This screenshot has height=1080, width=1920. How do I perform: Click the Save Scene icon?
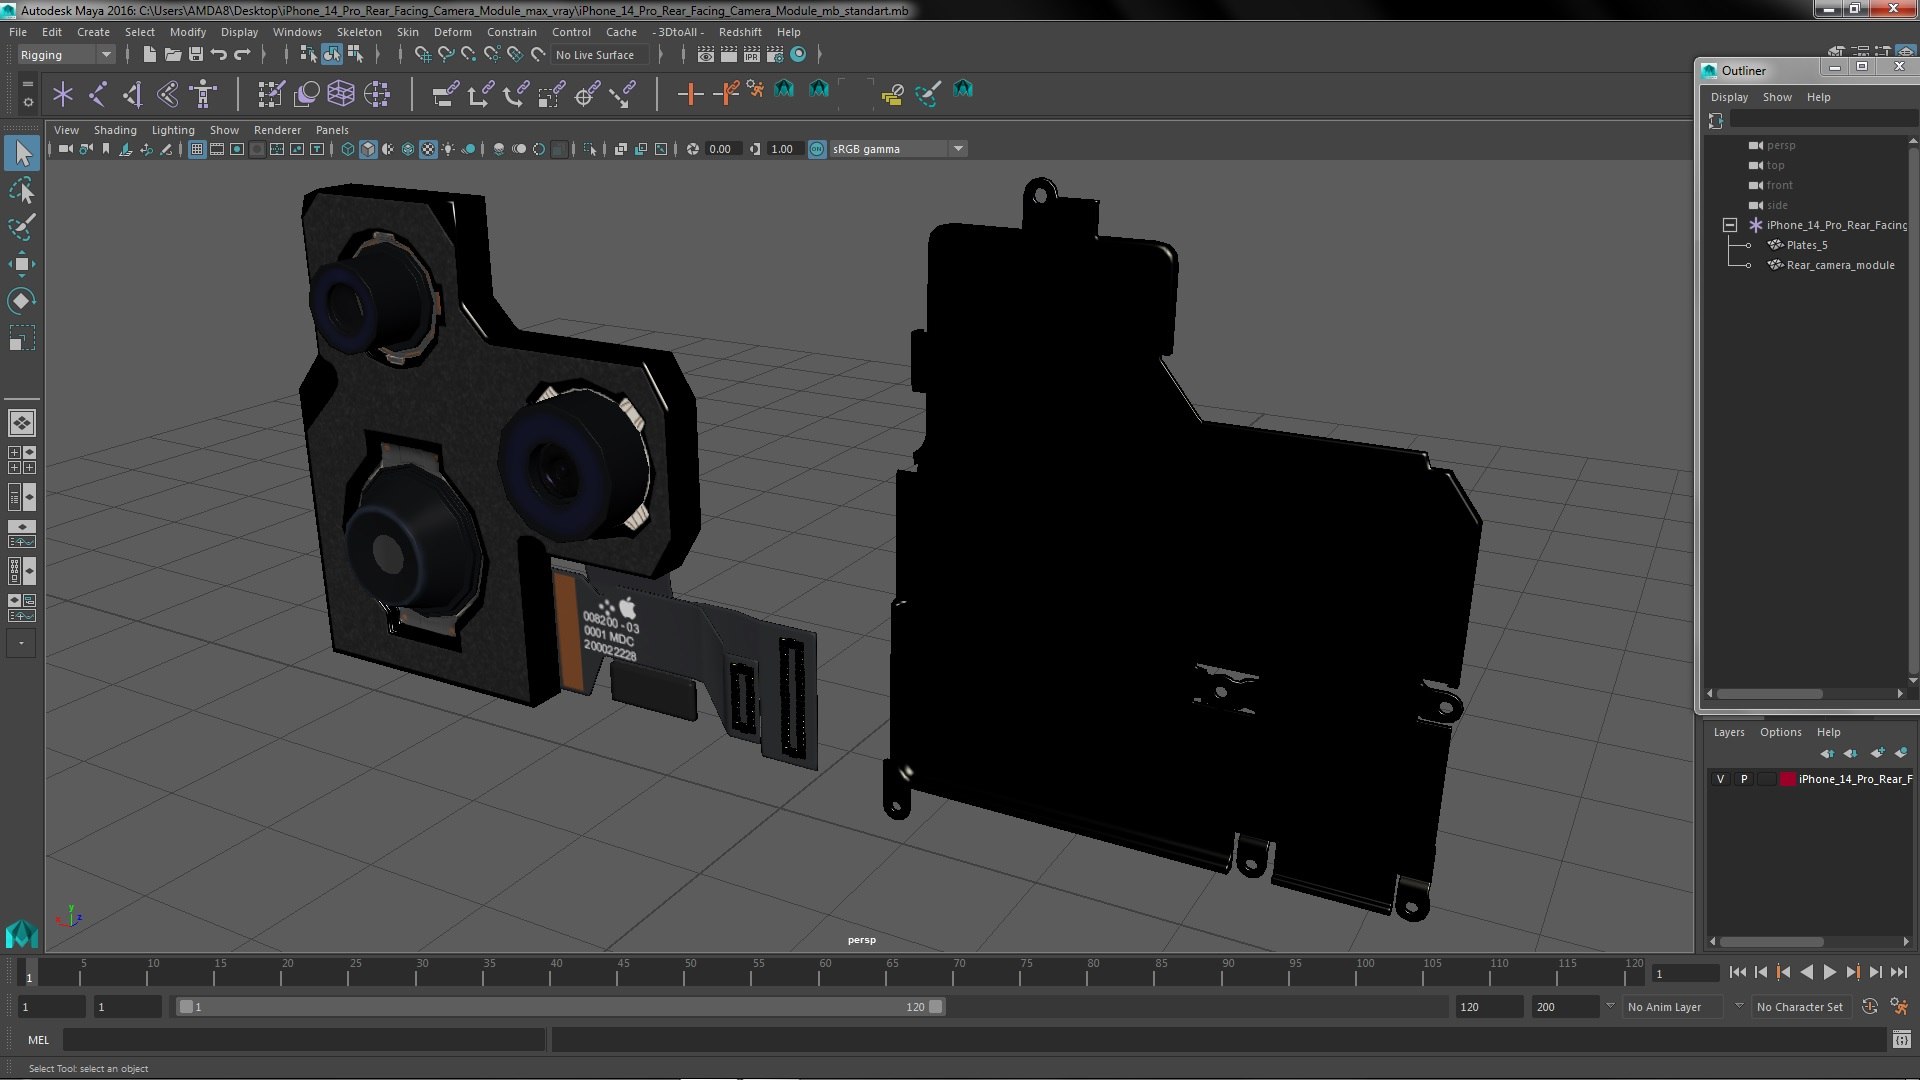click(x=196, y=55)
